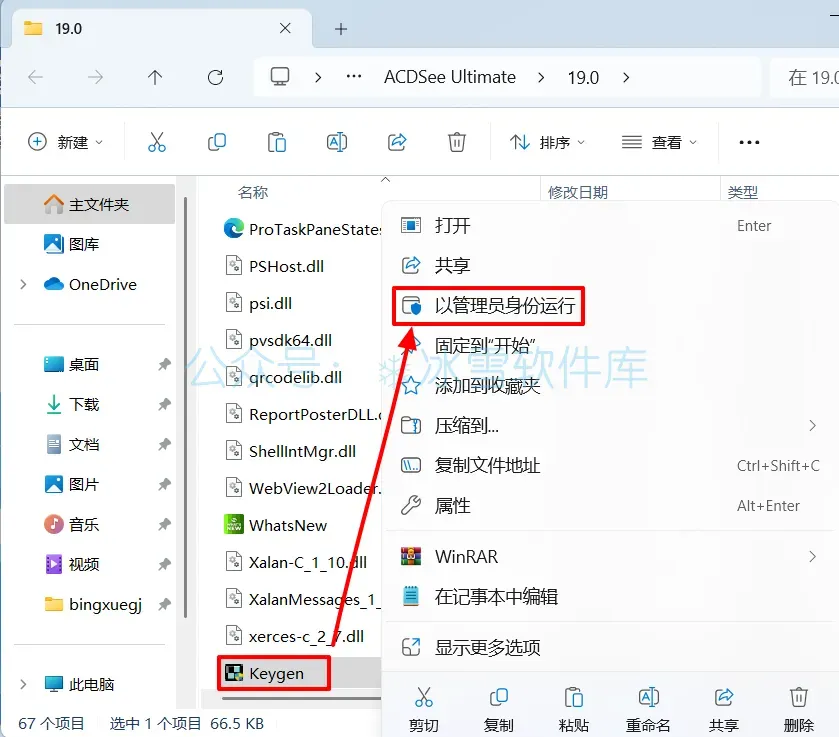839x737 pixels.
Task: Open the toolbar See more ellipsis
Action: pos(749,142)
